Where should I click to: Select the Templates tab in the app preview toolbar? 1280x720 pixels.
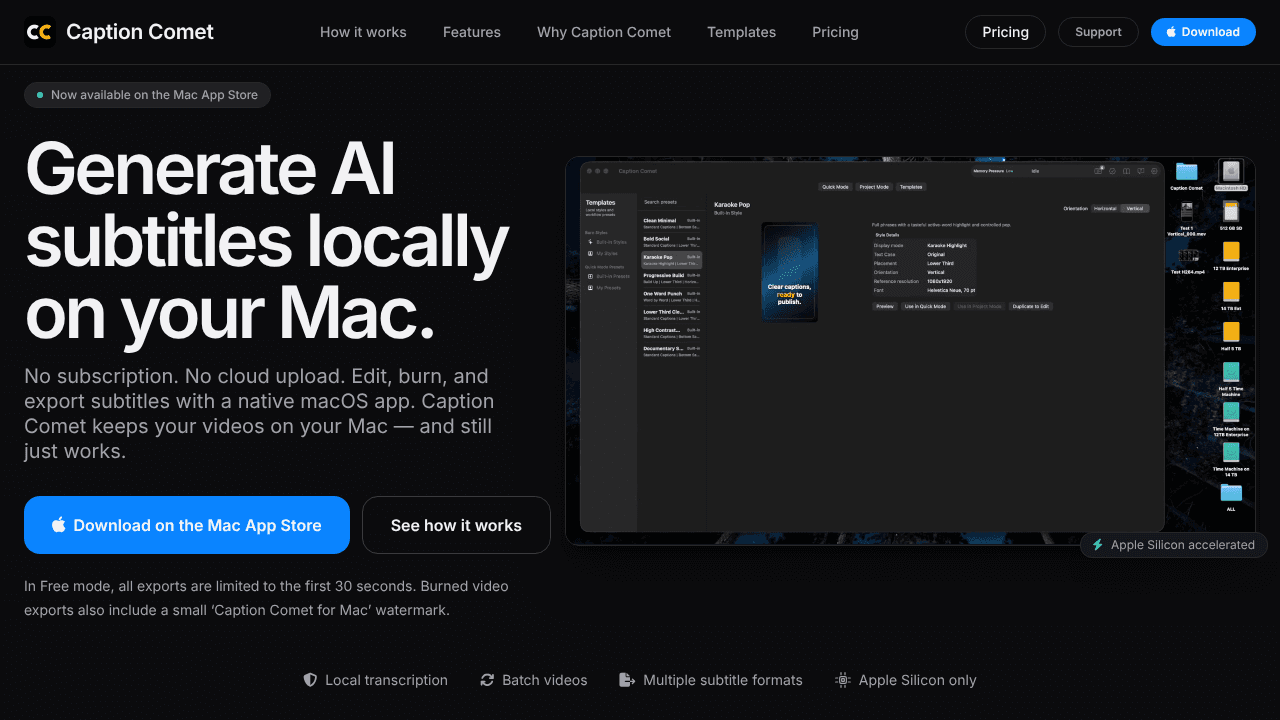911,187
